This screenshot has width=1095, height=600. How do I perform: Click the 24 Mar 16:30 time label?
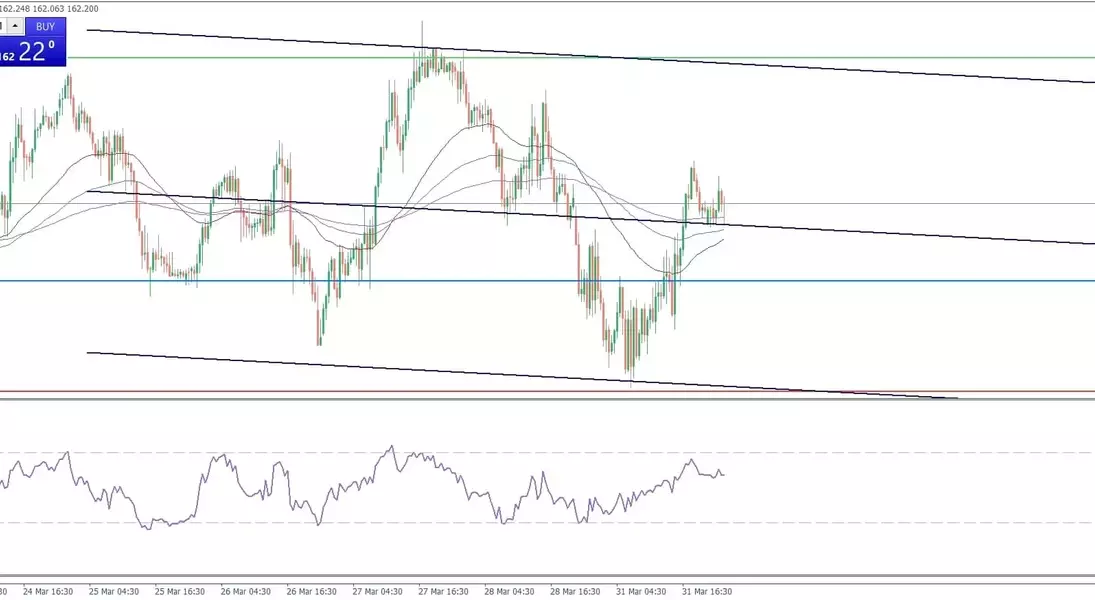(49, 591)
